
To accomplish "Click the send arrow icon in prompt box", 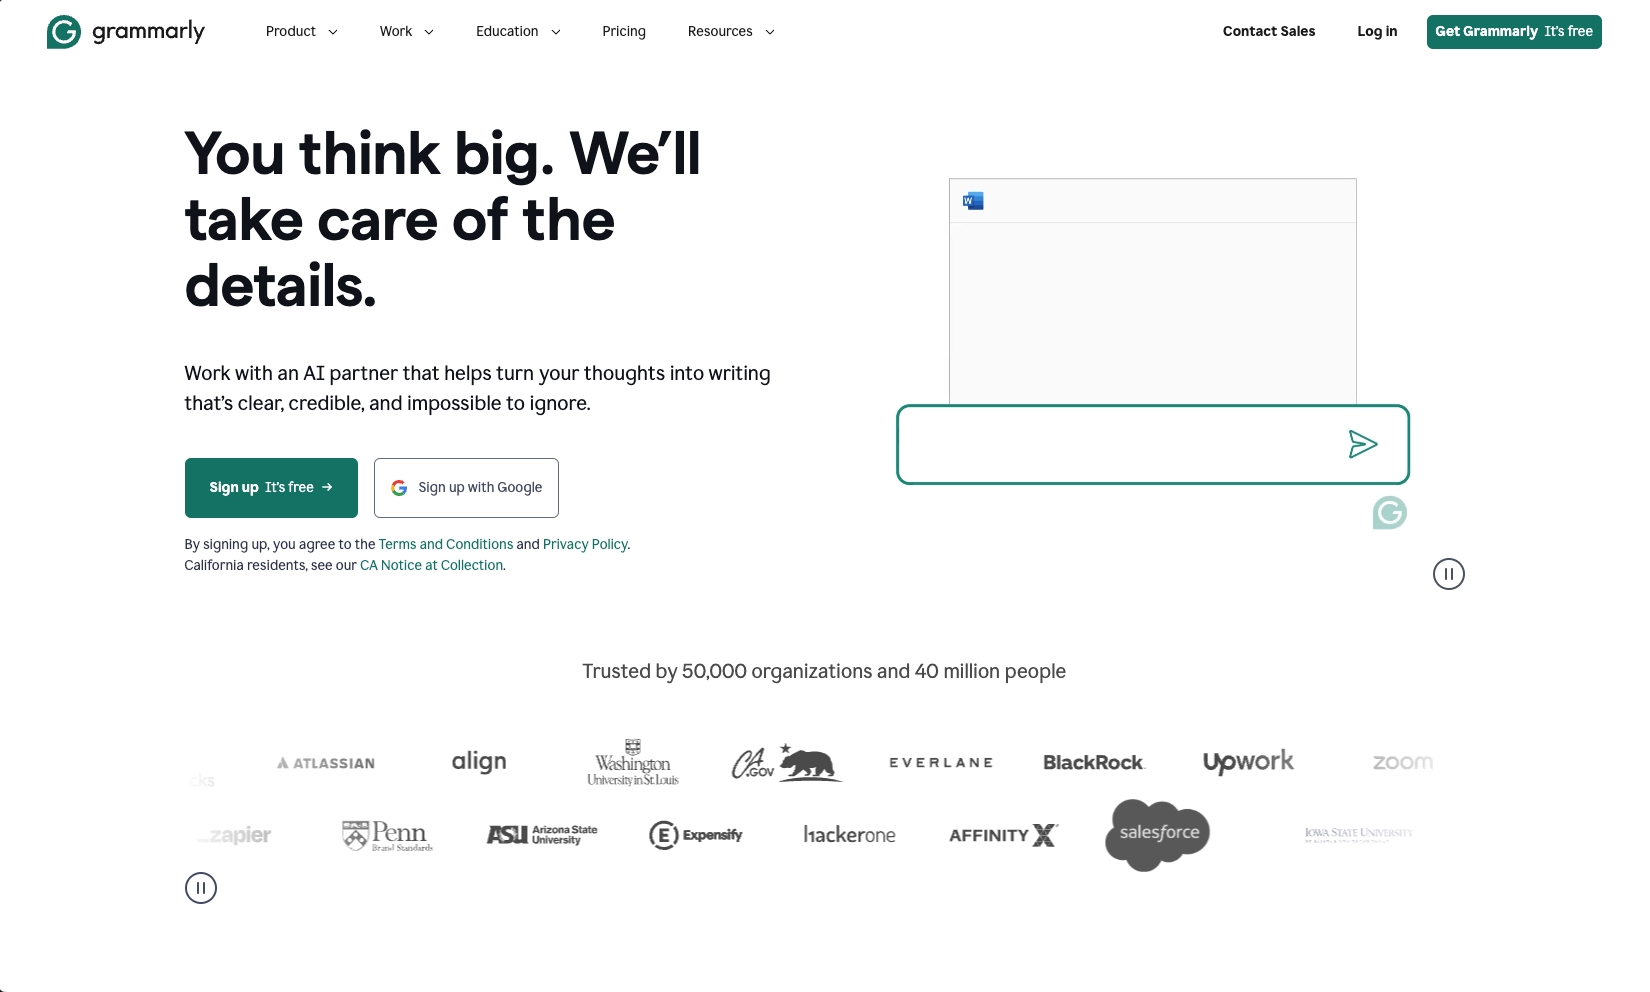I will pyautogui.click(x=1362, y=444).
